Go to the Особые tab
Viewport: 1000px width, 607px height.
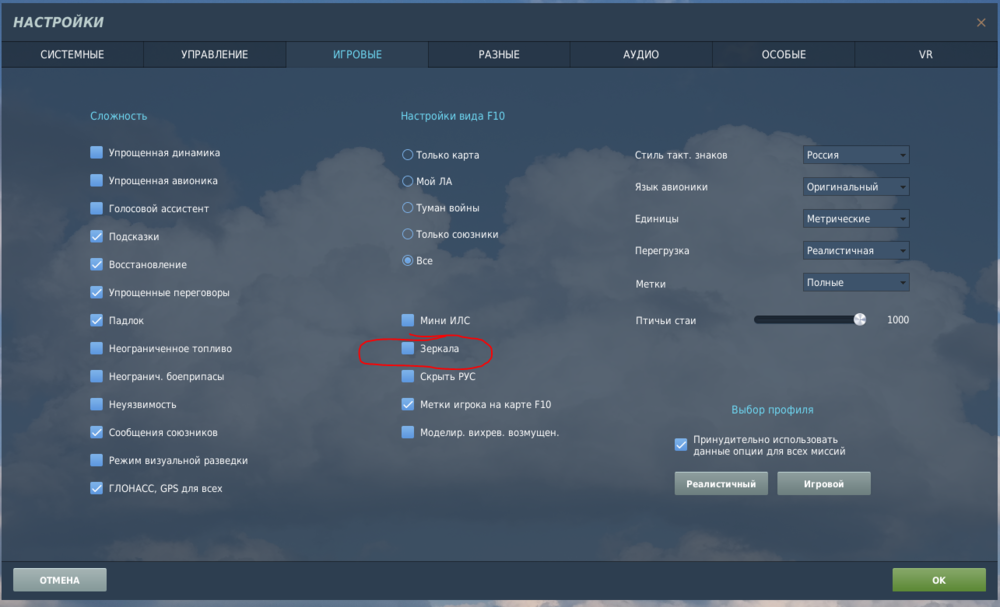coord(783,55)
